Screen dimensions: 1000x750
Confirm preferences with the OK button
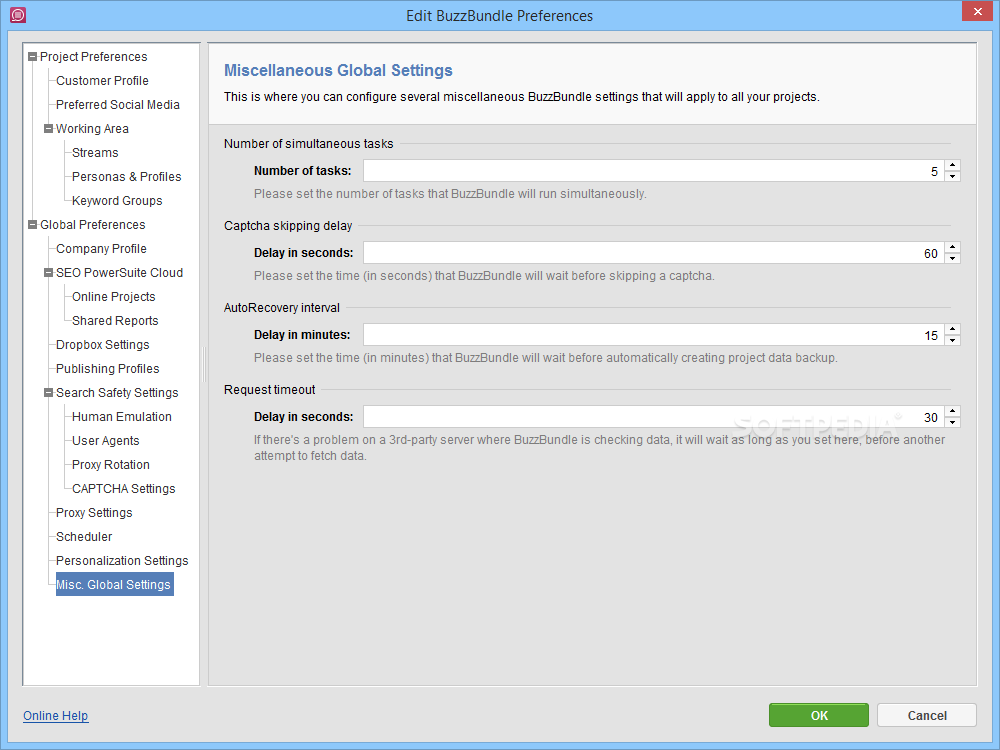coord(819,716)
